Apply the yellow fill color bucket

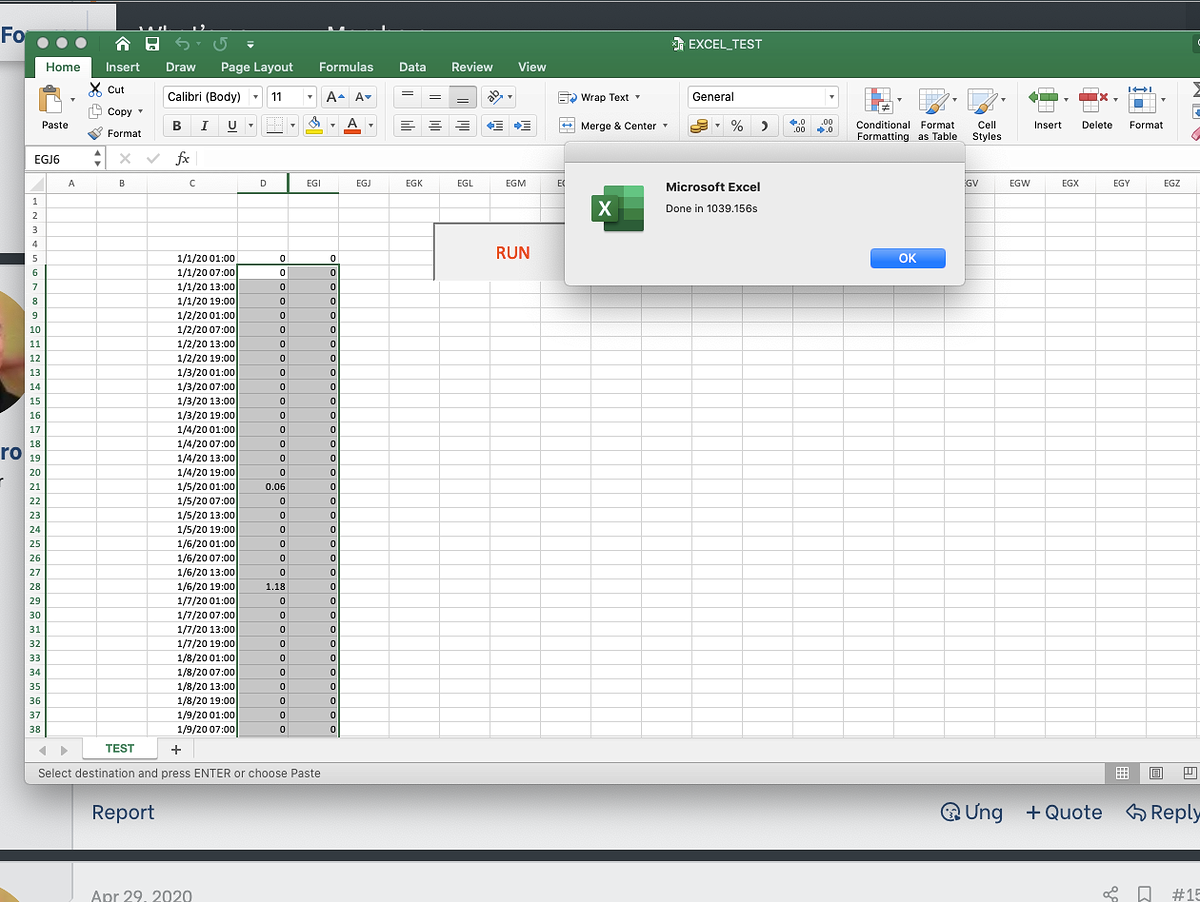click(x=314, y=126)
